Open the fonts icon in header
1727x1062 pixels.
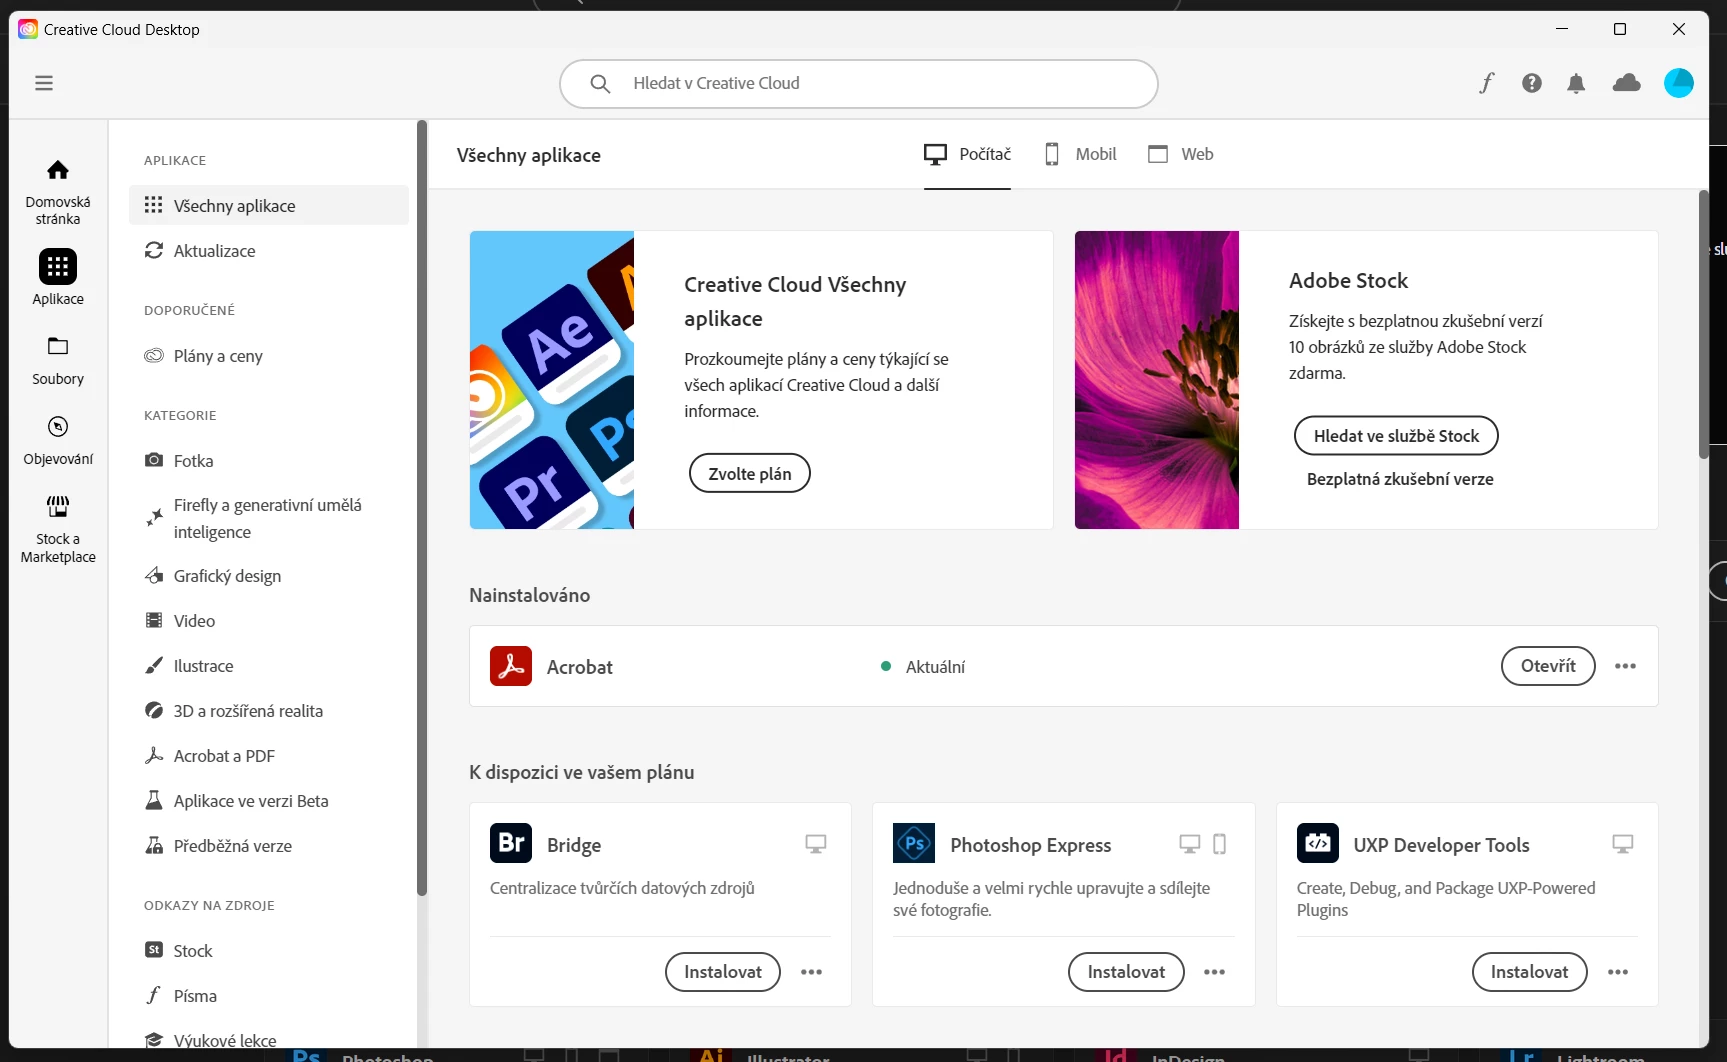point(1487,83)
